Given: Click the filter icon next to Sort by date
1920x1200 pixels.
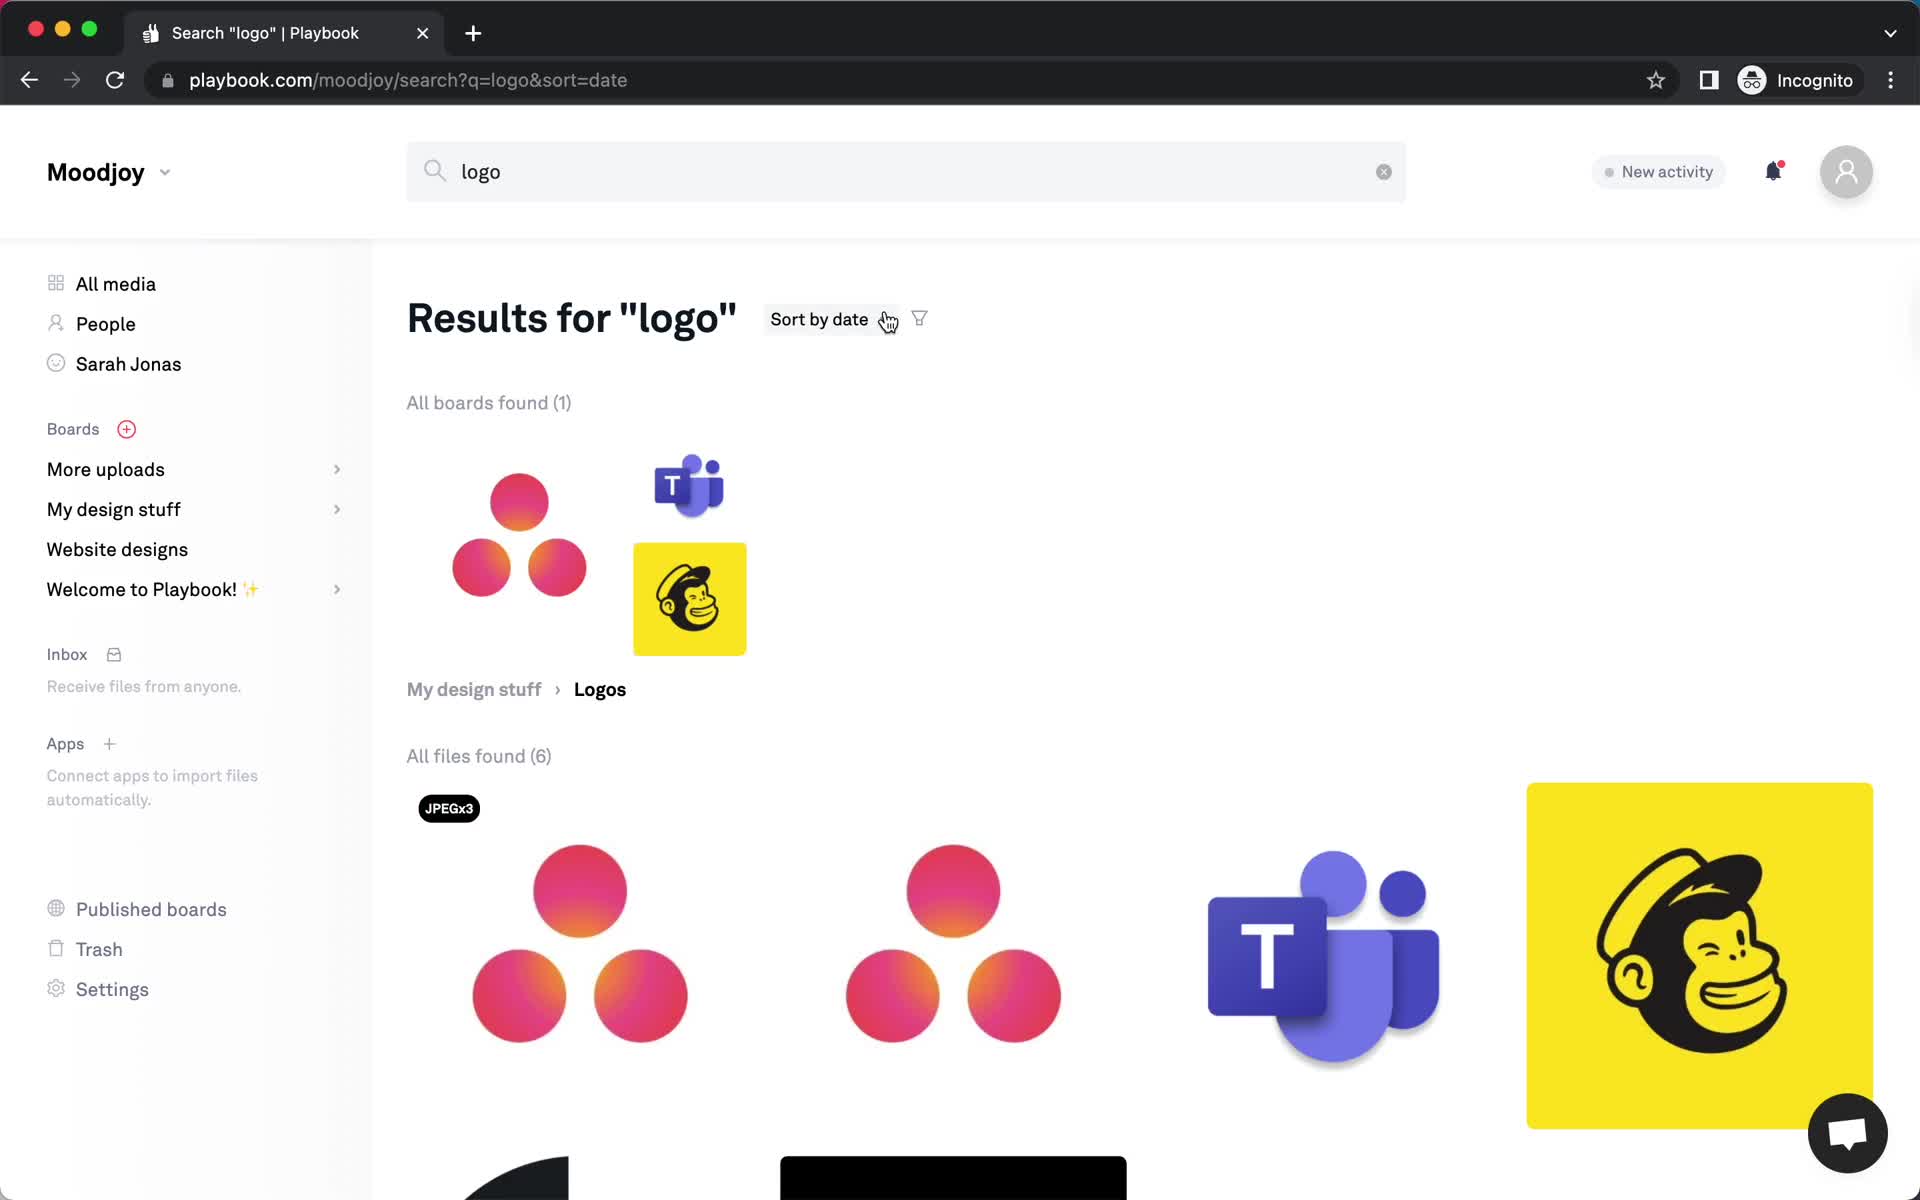Looking at the screenshot, I should [919, 318].
